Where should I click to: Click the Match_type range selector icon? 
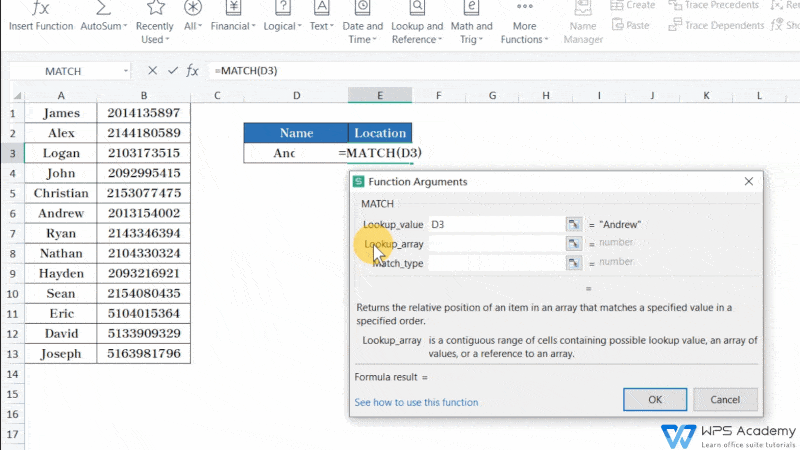pyautogui.click(x=574, y=263)
